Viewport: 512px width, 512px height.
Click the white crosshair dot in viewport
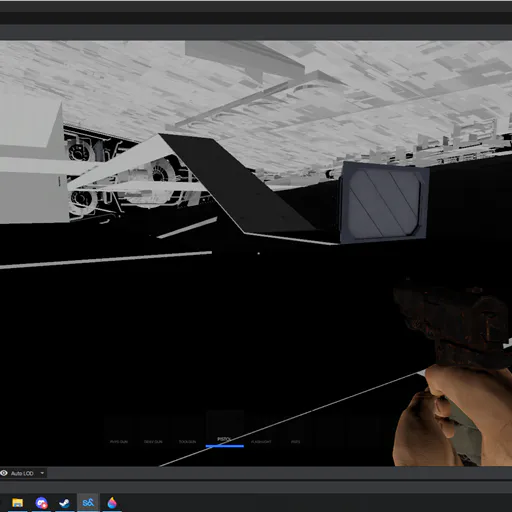pos(259,253)
